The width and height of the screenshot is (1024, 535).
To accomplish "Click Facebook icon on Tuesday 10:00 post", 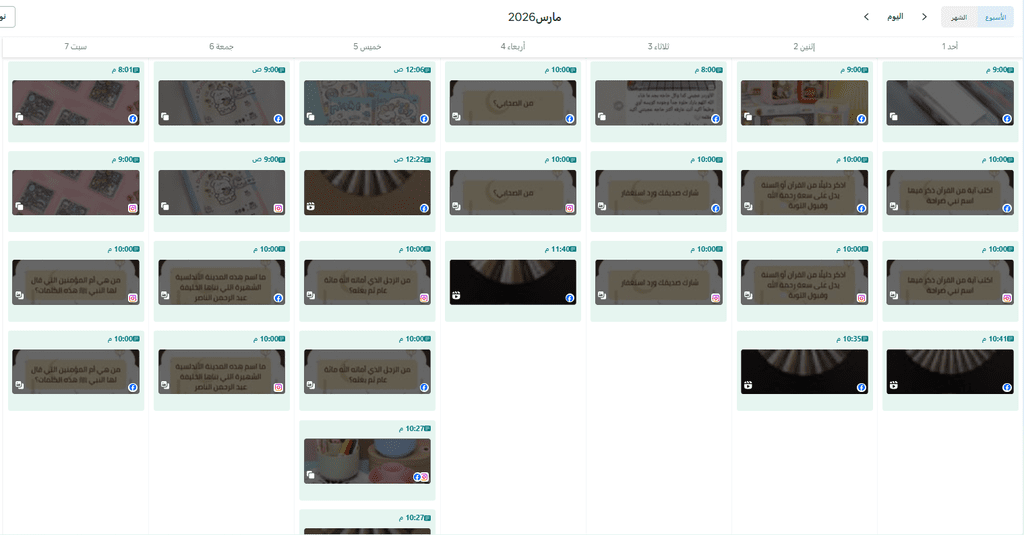I will (x=715, y=208).
